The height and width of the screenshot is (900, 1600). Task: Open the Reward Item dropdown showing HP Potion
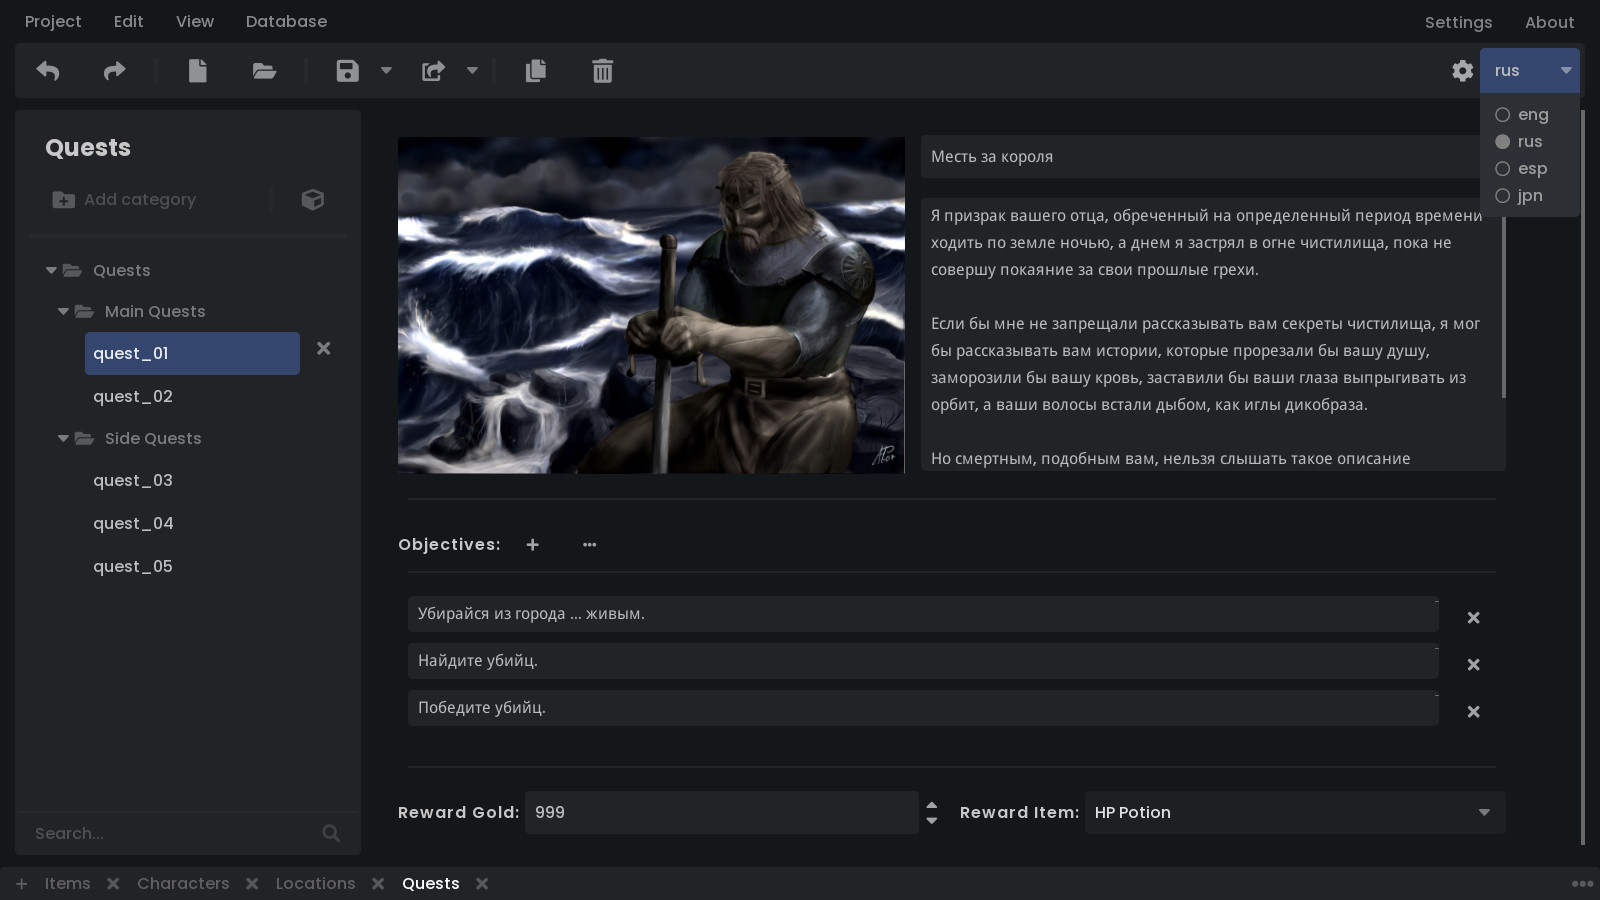1484,812
